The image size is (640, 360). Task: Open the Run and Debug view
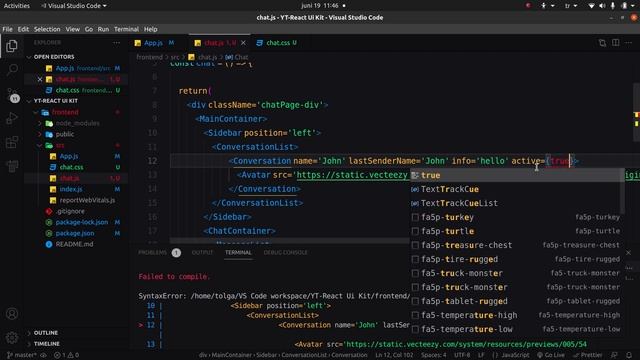pyautogui.click(x=12, y=118)
